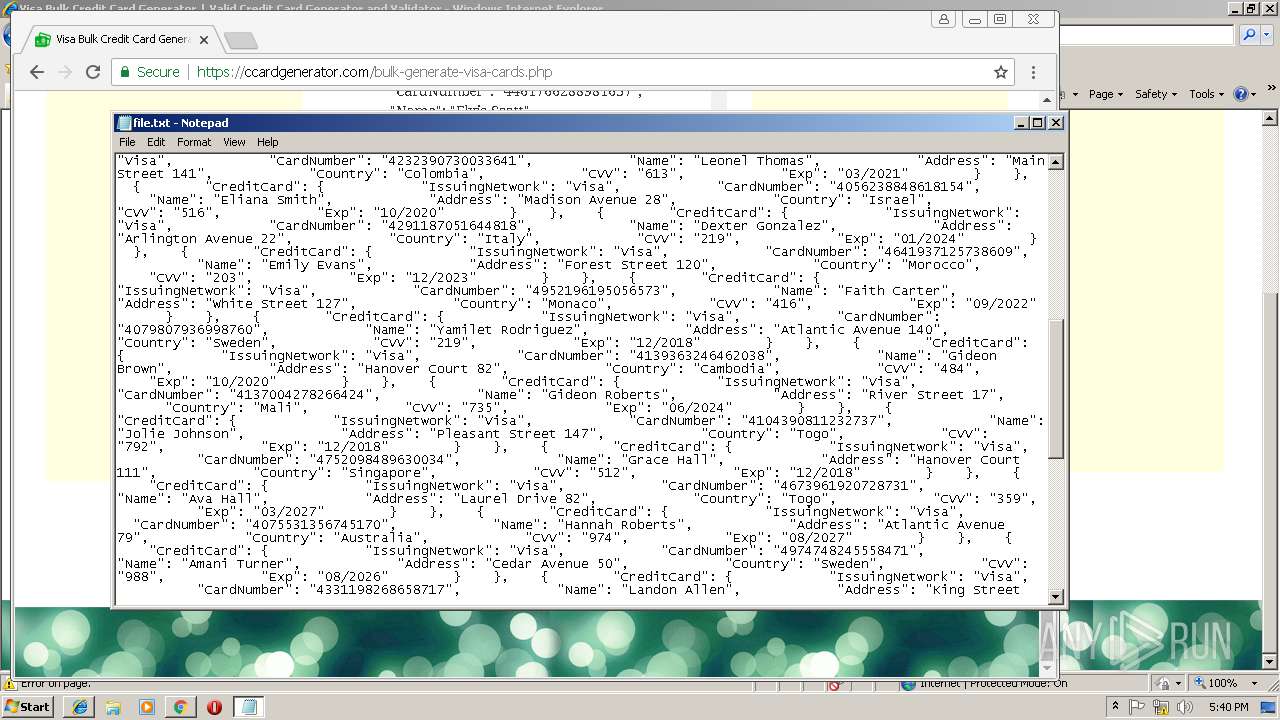Open Internet Explorer from the taskbar
The width and height of the screenshot is (1280, 720).
pyautogui.click(x=80, y=706)
